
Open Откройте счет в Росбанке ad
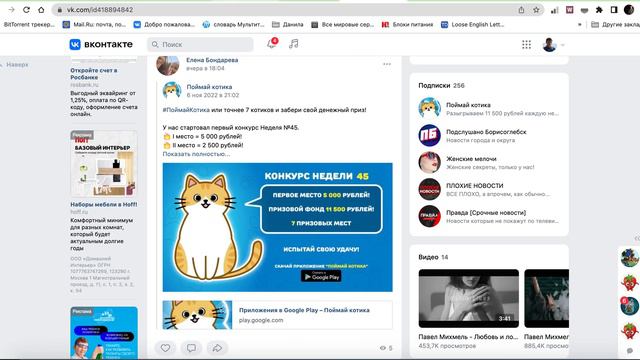(x=93, y=73)
